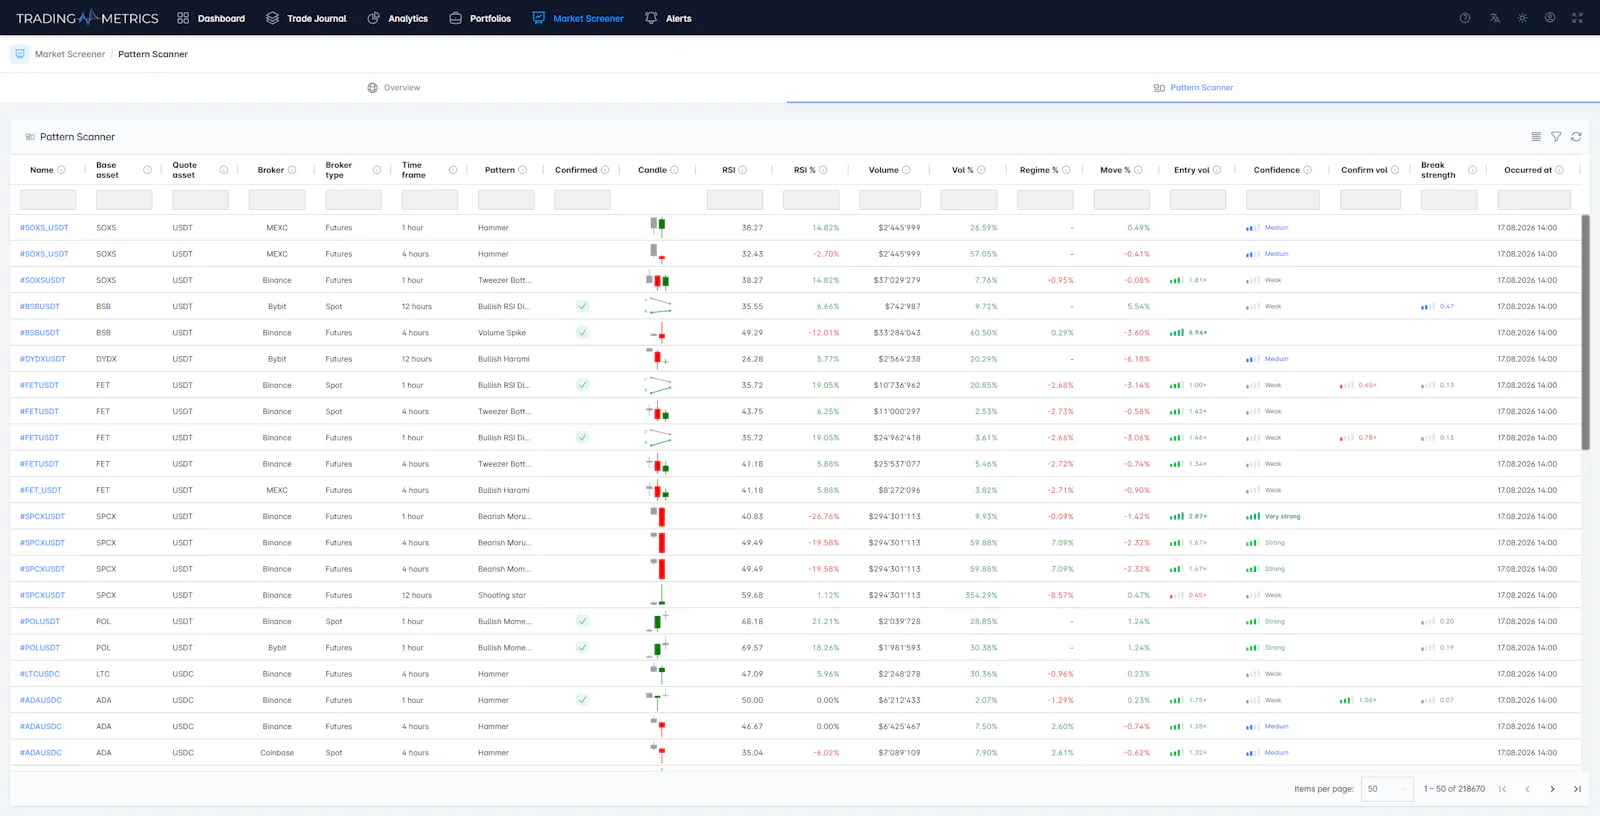Open the user account profile icon
Screen dimensions: 1600x816
pos(1550,18)
